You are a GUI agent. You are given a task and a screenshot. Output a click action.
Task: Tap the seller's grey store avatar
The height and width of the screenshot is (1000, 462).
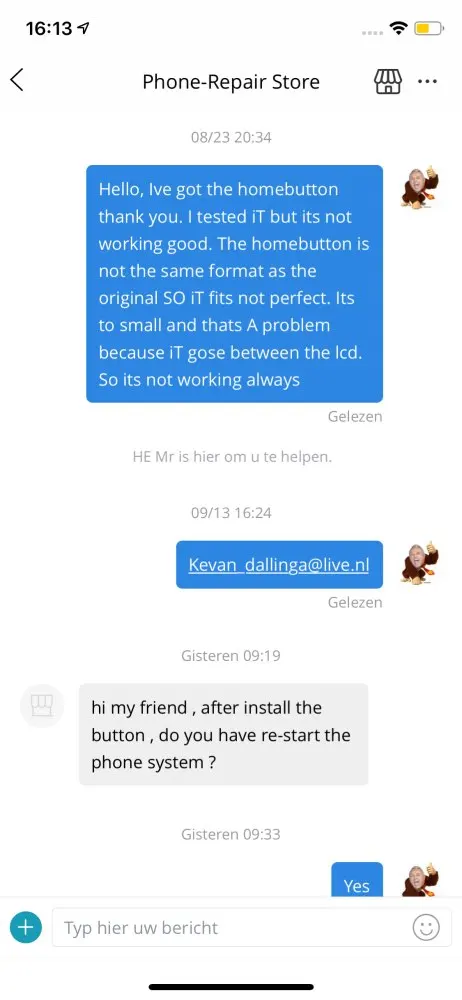(42, 705)
